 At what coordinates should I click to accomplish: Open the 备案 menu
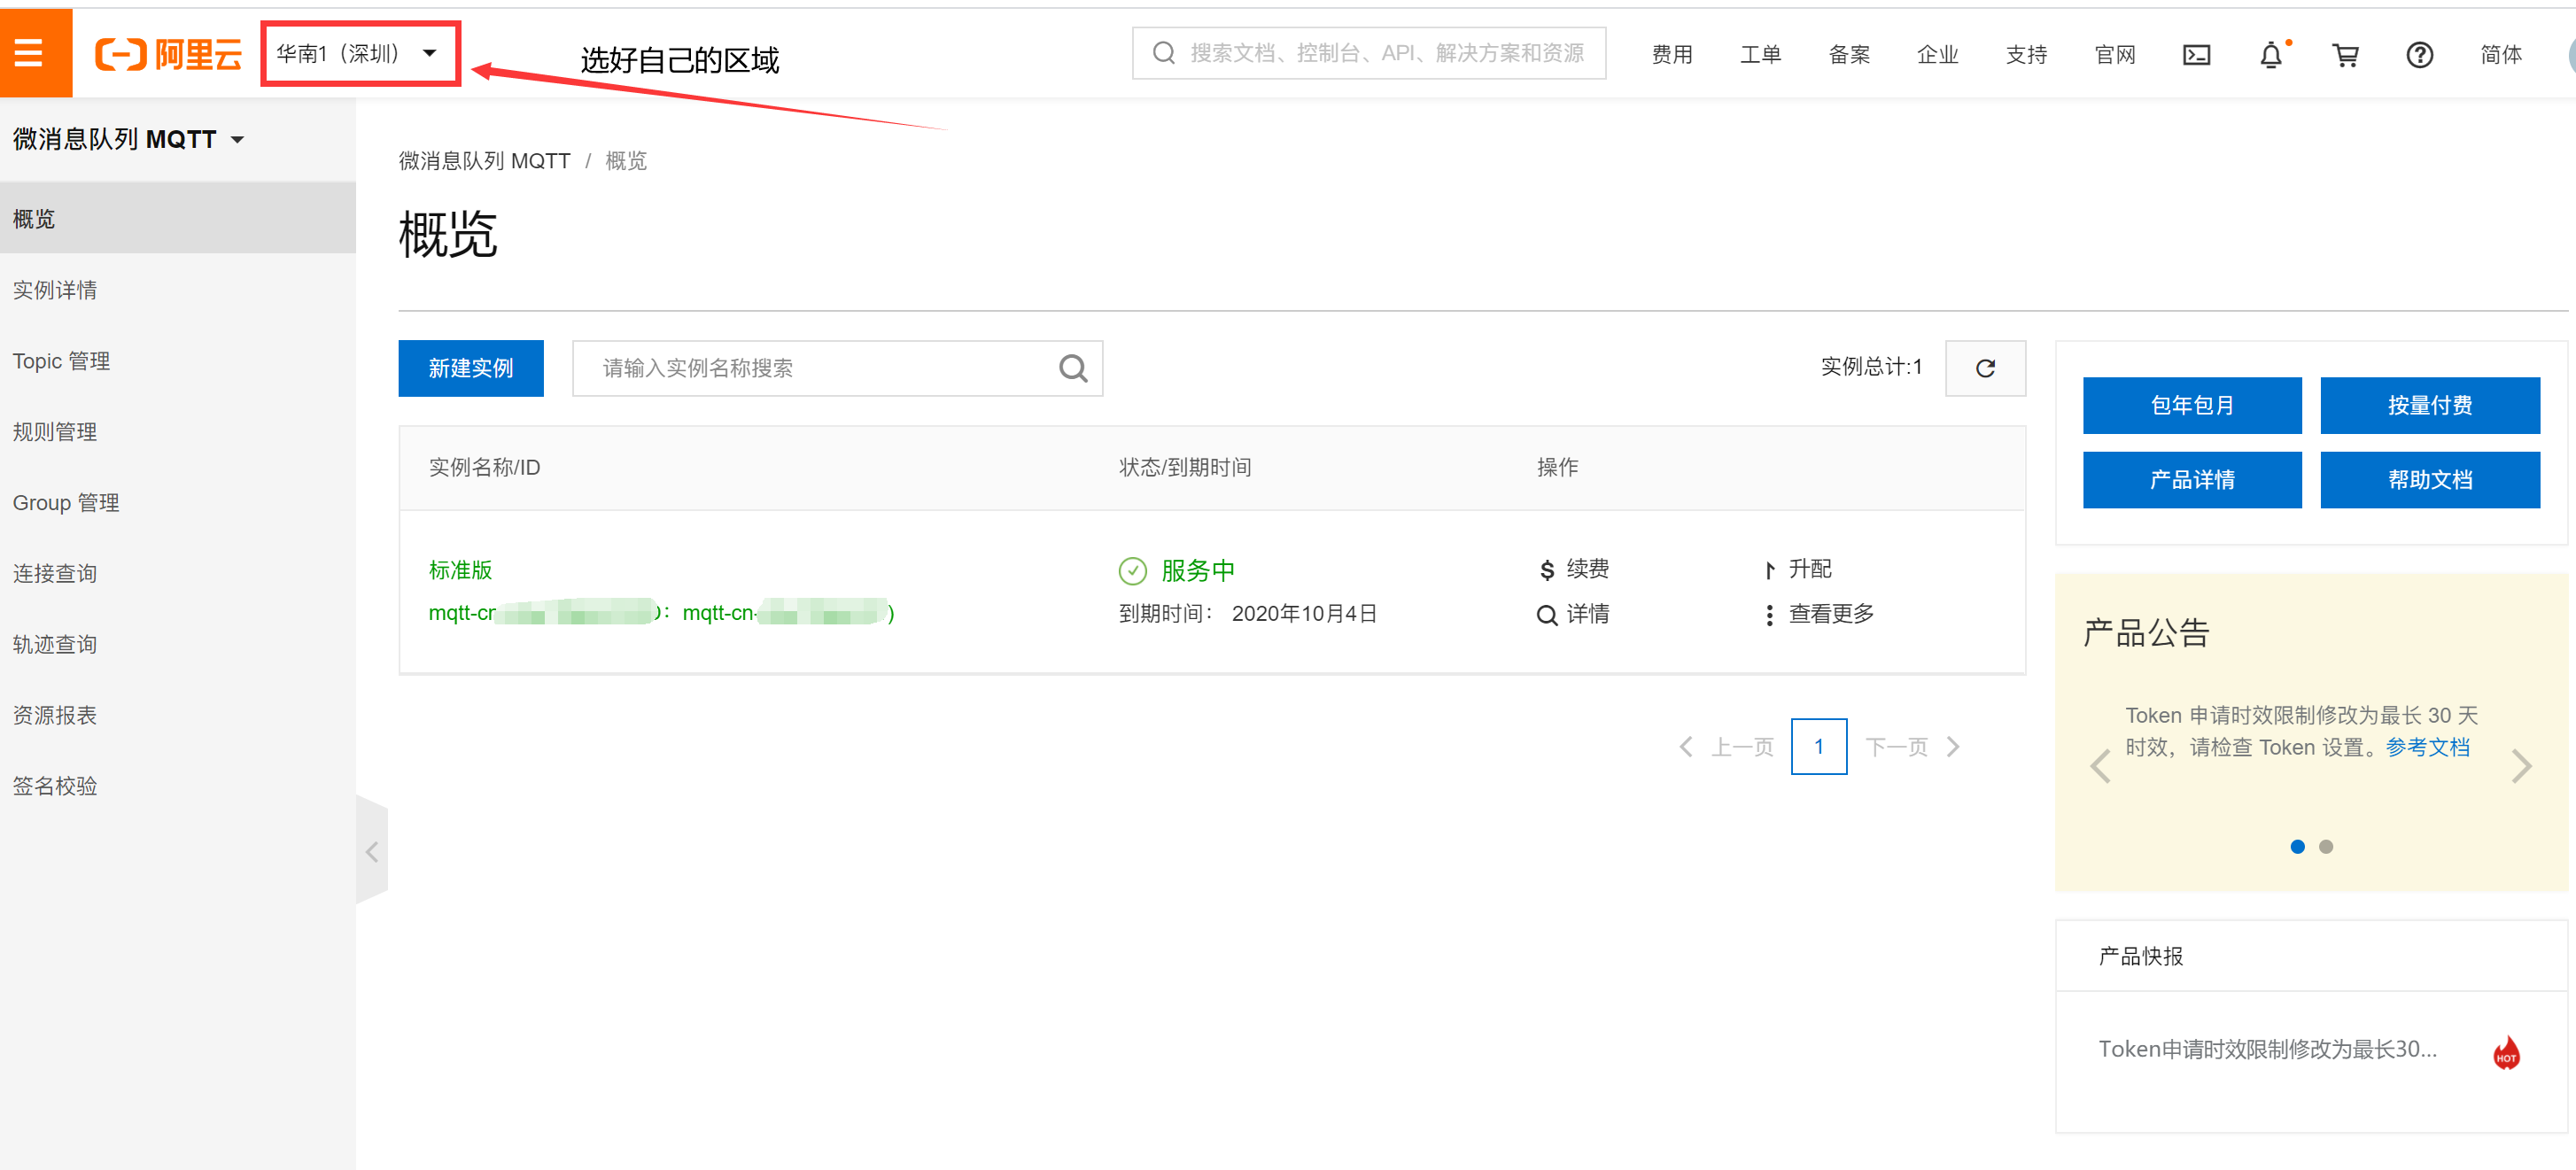(x=1849, y=55)
